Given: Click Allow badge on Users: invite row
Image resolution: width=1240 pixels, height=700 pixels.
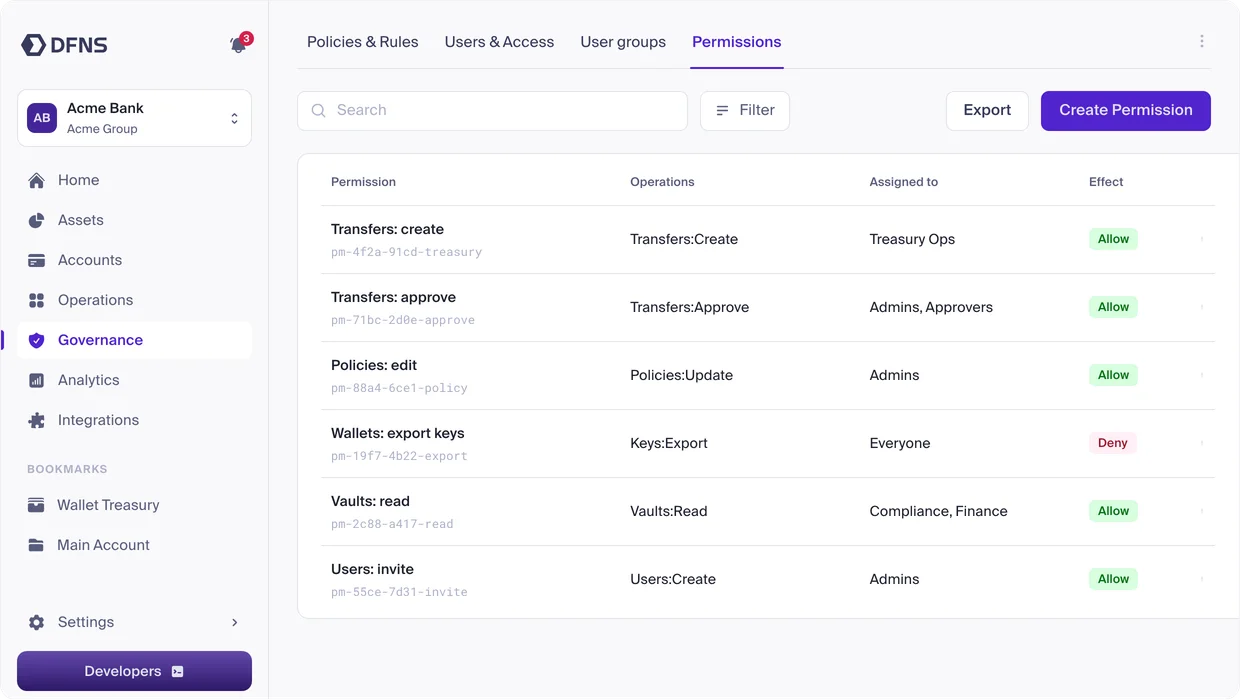Looking at the screenshot, I should (x=1113, y=579).
